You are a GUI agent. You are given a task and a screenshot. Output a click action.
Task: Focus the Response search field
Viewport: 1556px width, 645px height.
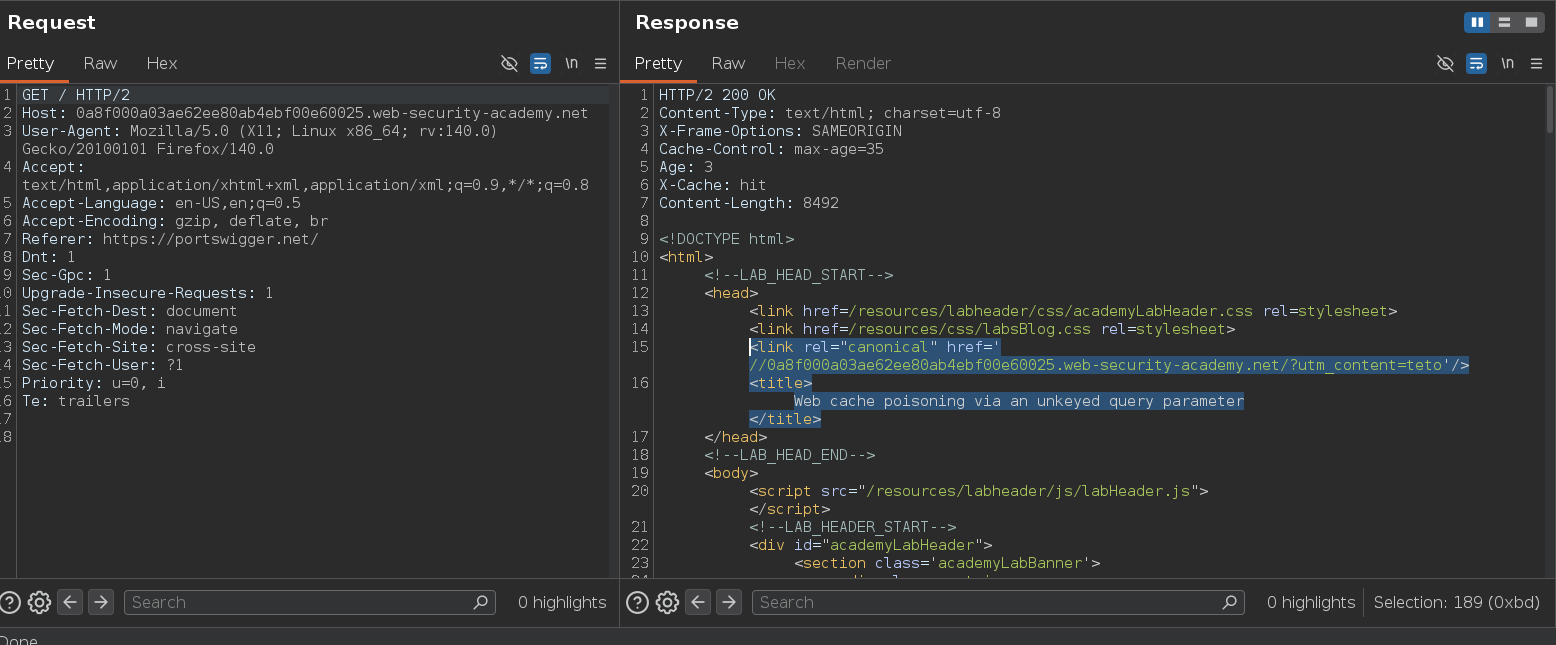998,602
